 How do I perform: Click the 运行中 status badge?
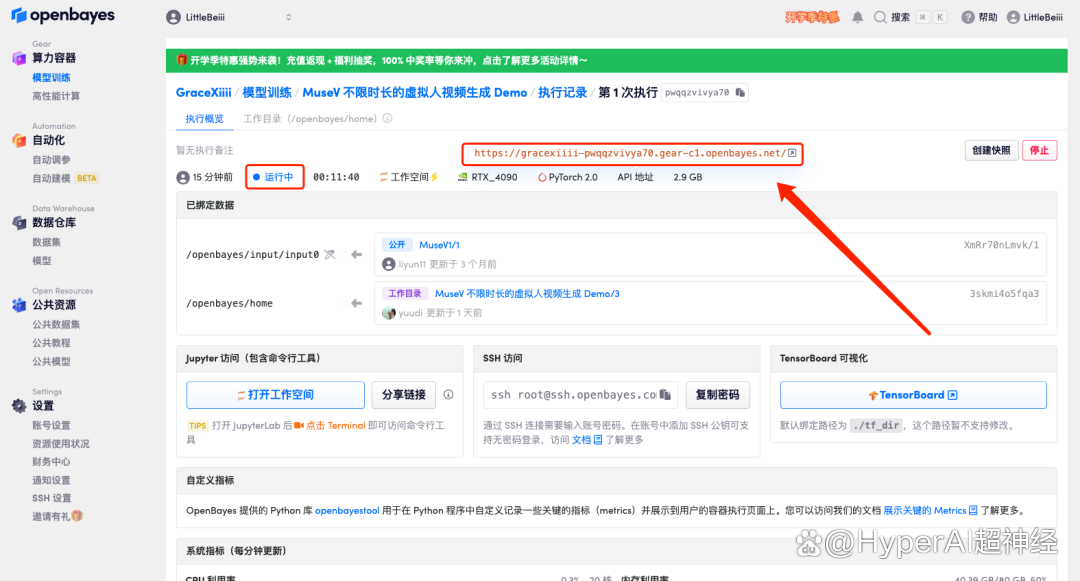pyautogui.click(x=273, y=177)
